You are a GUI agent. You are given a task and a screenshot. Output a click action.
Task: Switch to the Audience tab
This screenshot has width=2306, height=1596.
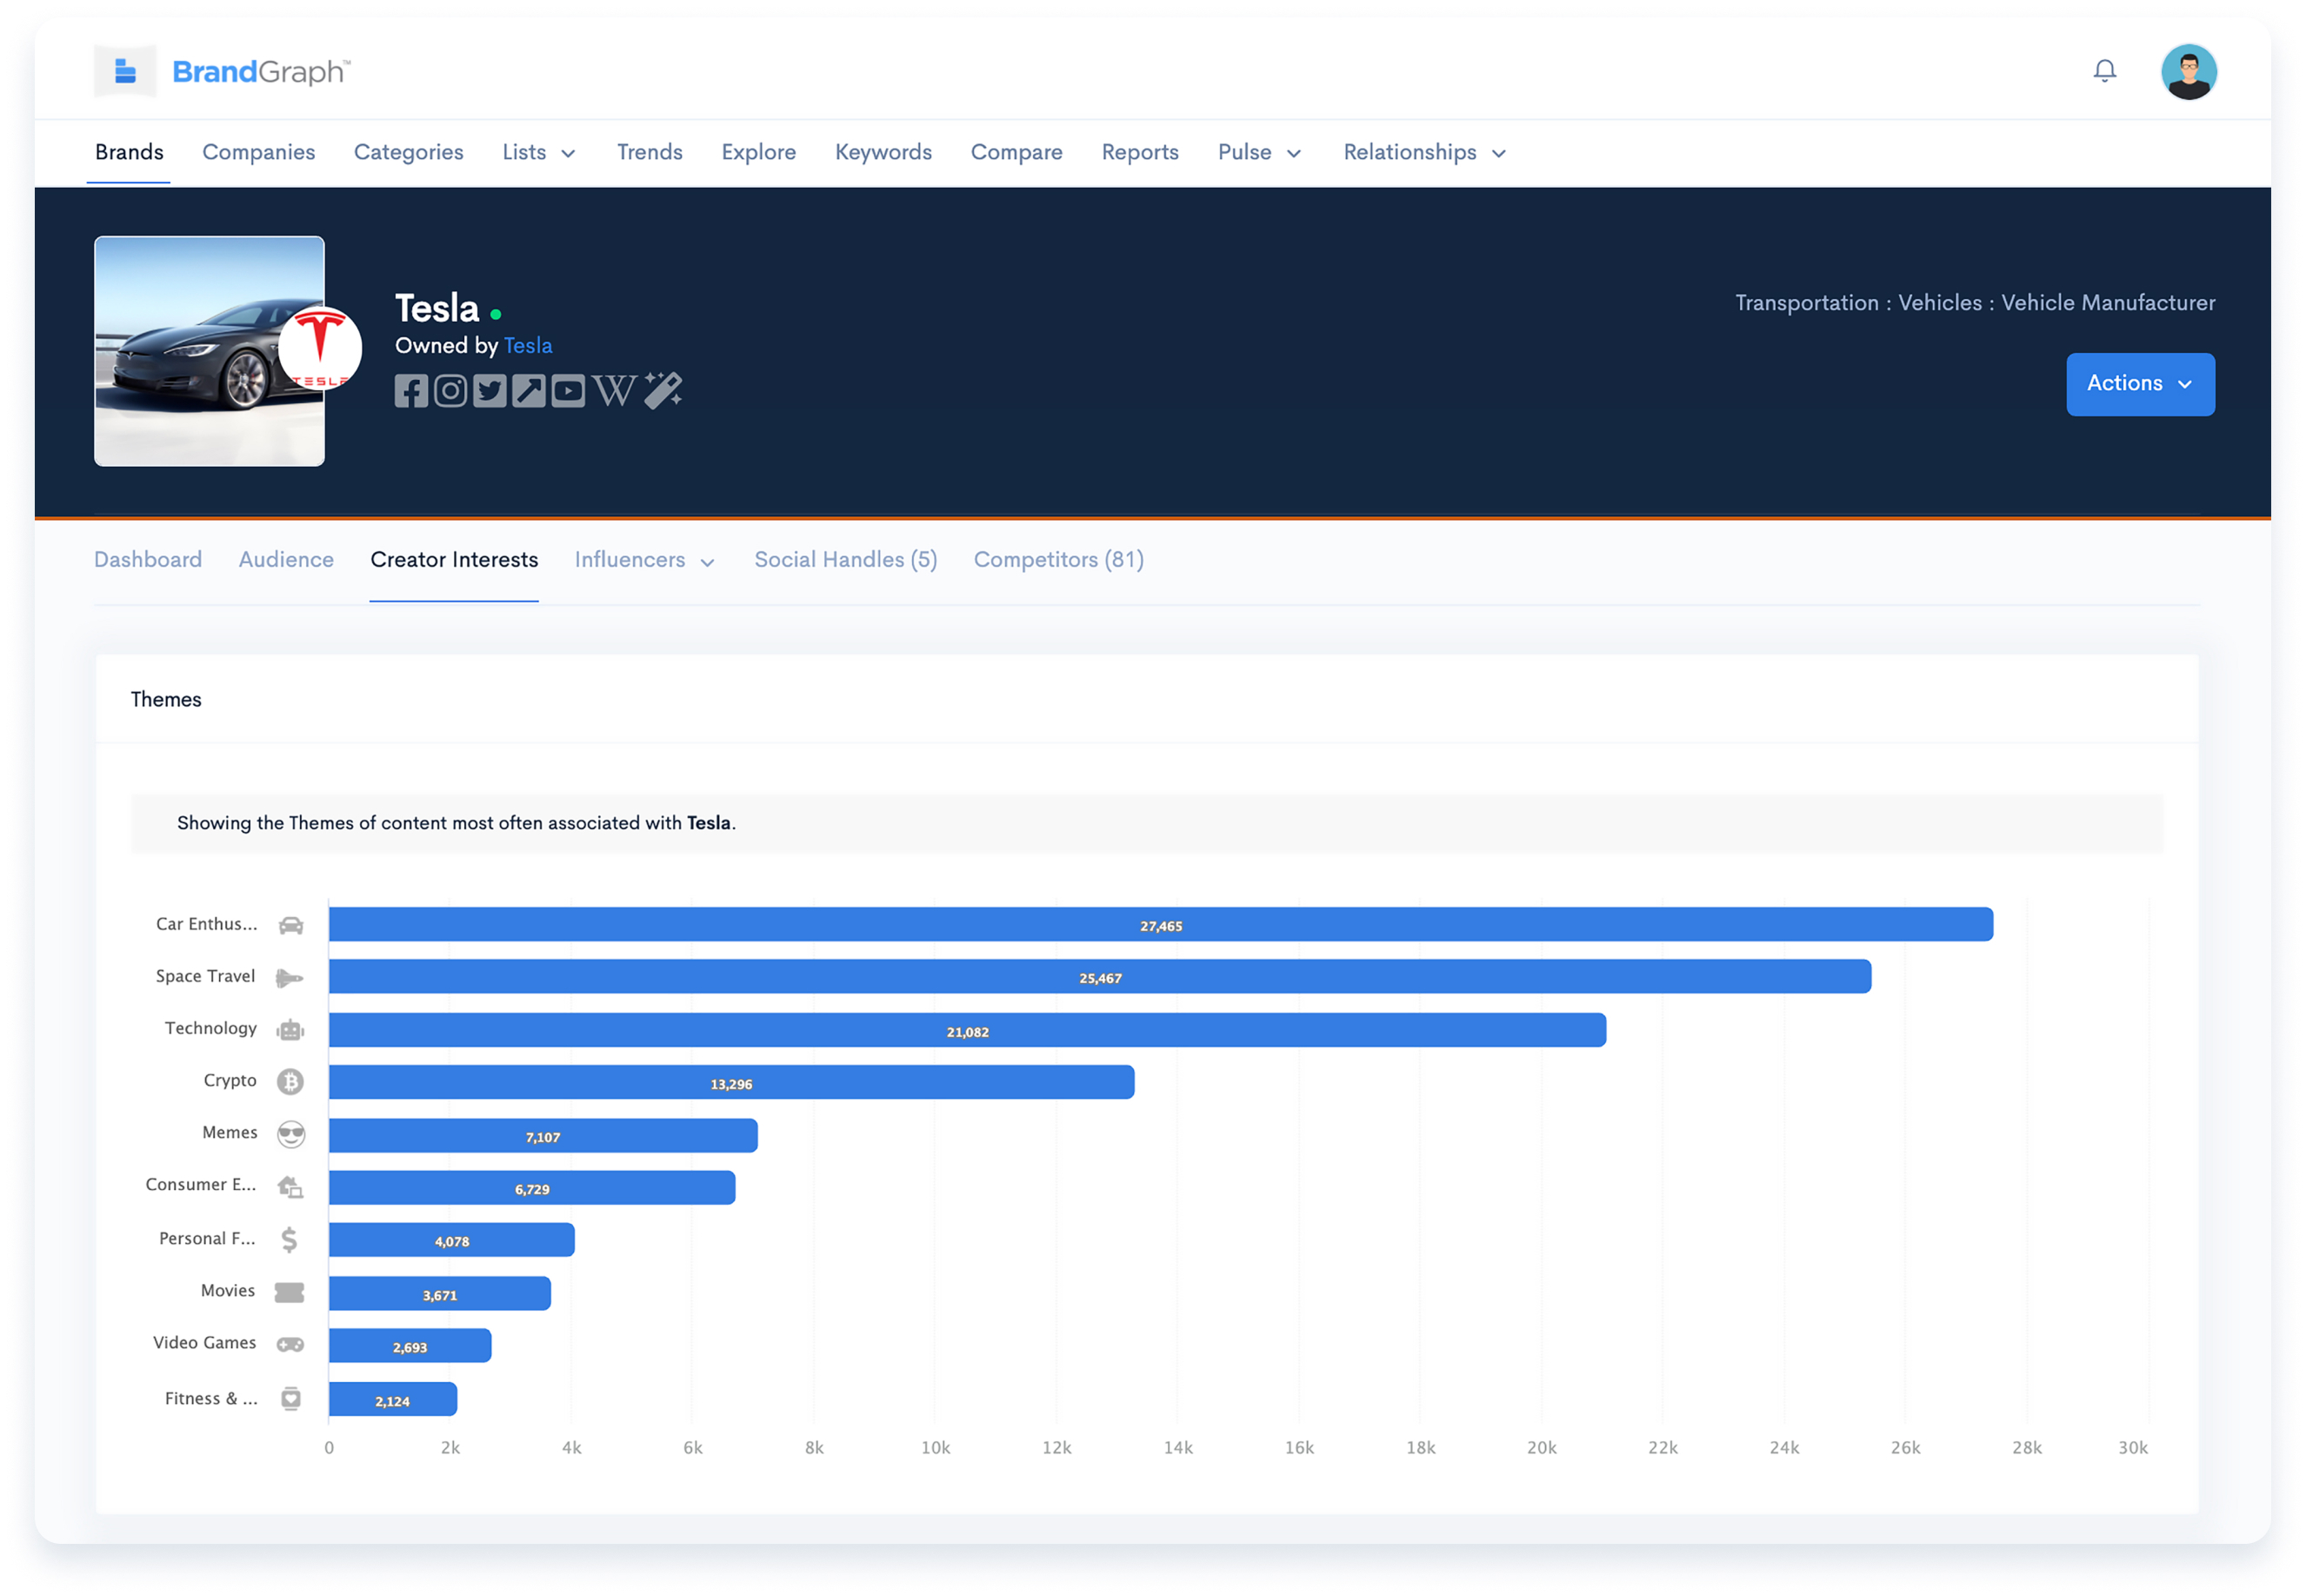[x=286, y=560]
